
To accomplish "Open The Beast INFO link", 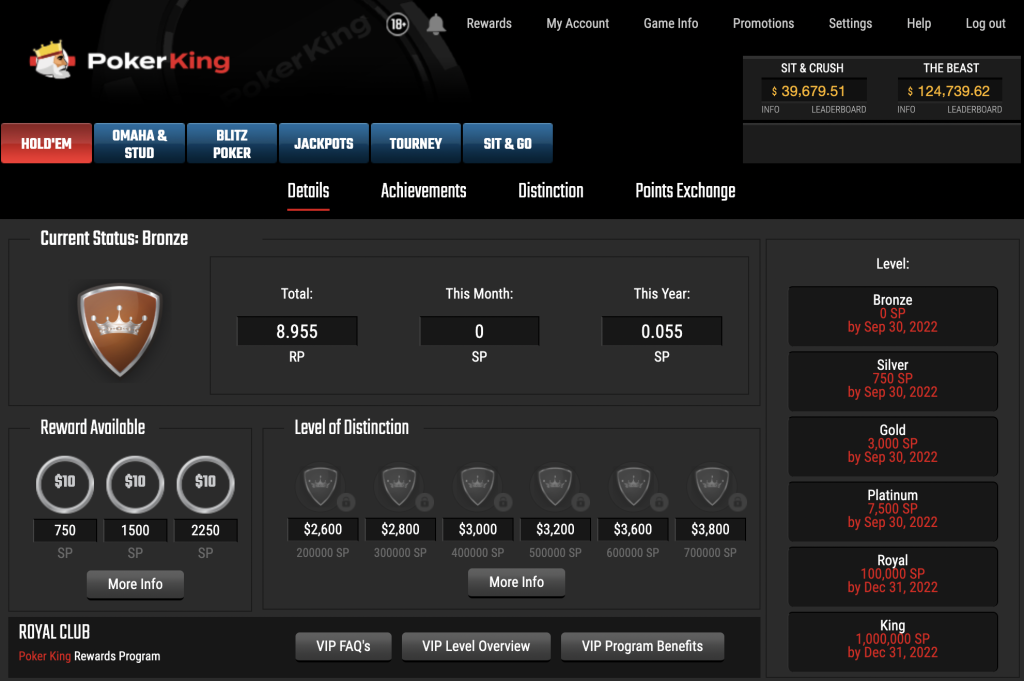I will coord(906,110).
